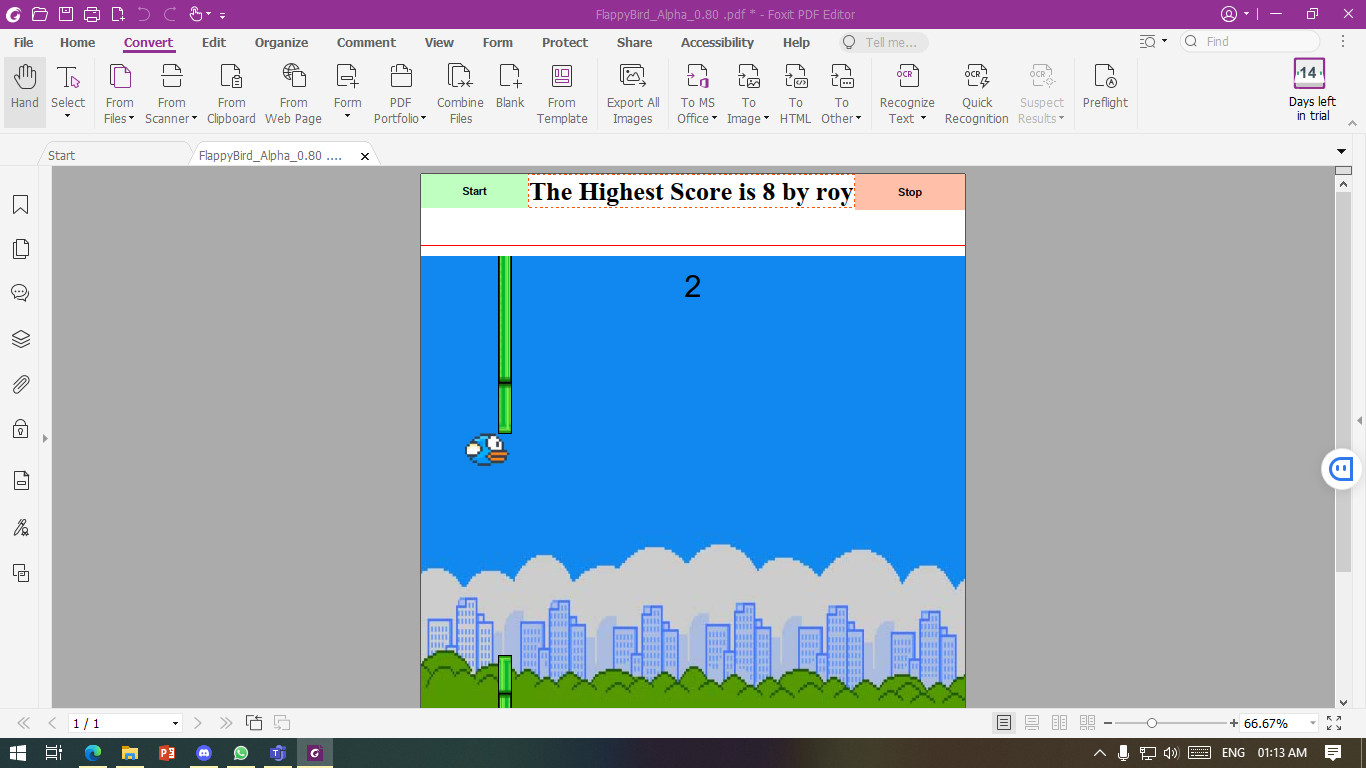The height and width of the screenshot is (768, 1366).
Task: Create a Blank PDF
Action: [x=510, y=87]
